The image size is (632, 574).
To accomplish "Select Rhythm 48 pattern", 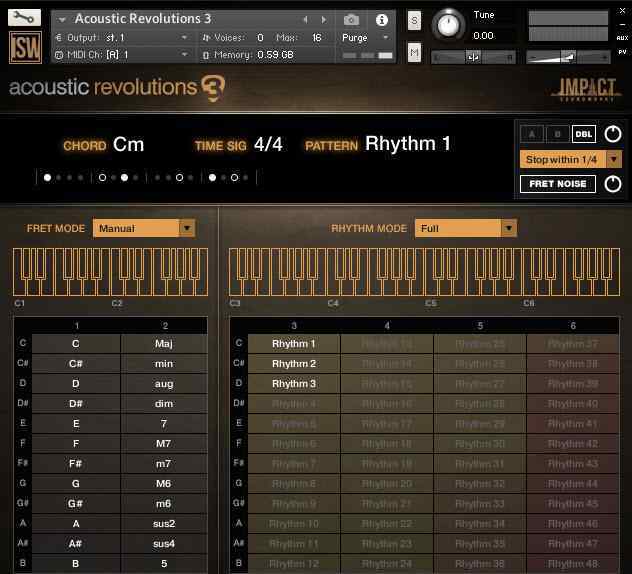I will (x=573, y=564).
